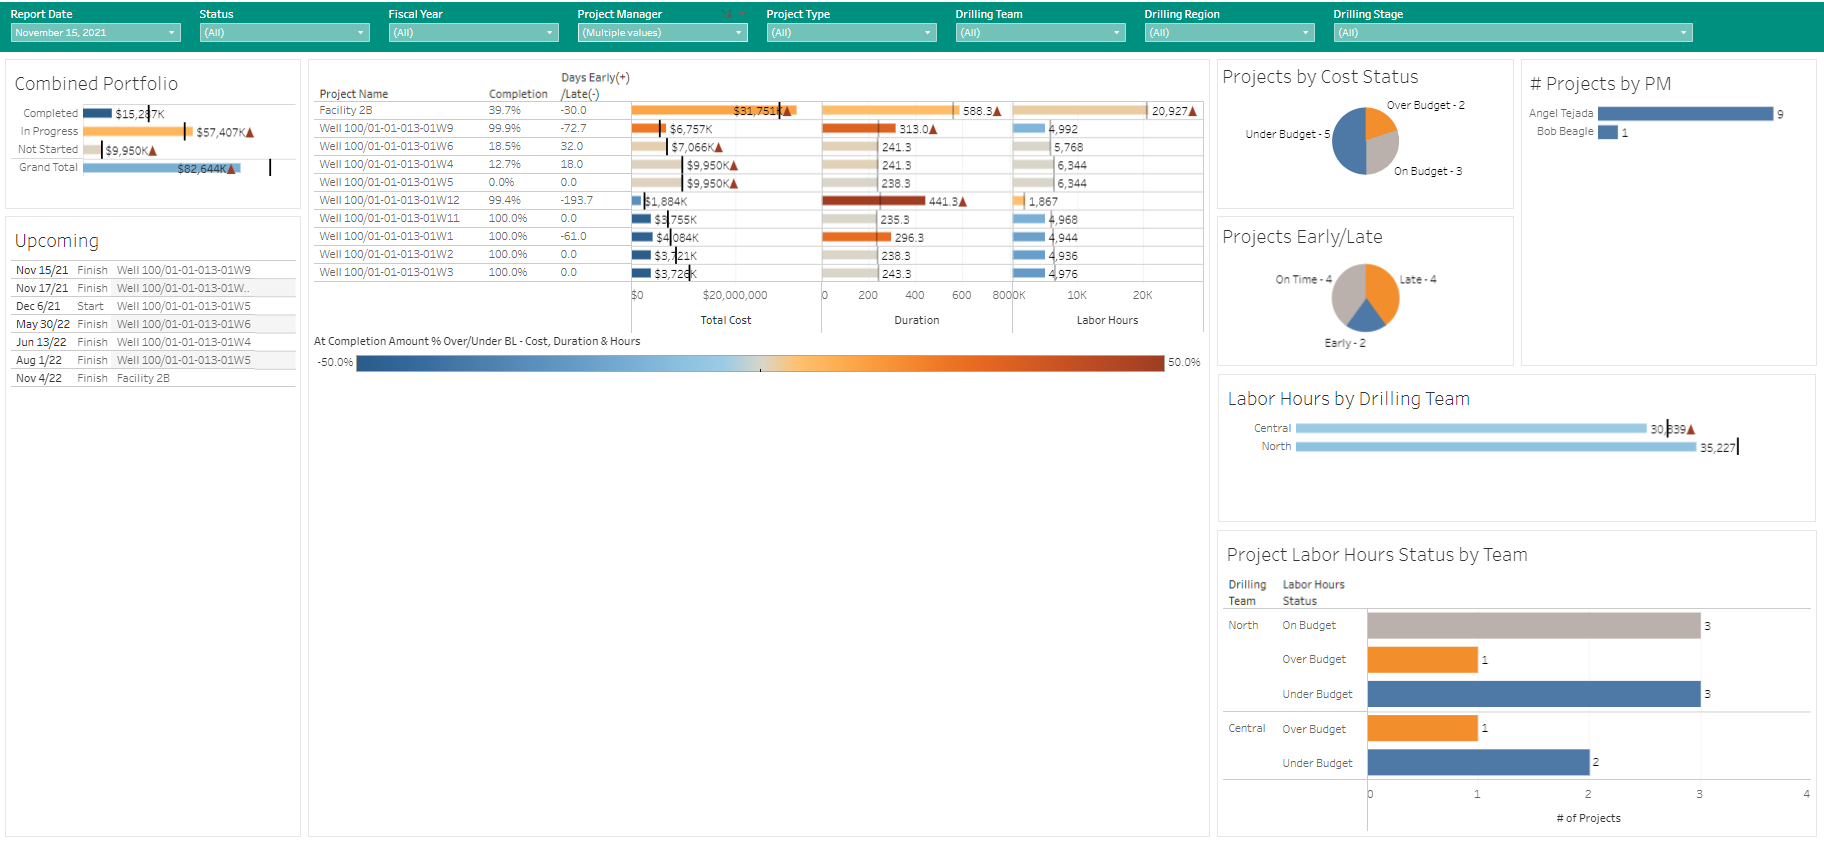Expand the Status filter dropdown
The height and width of the screenshot is (843, 1824).
click(x=284, y=33)
